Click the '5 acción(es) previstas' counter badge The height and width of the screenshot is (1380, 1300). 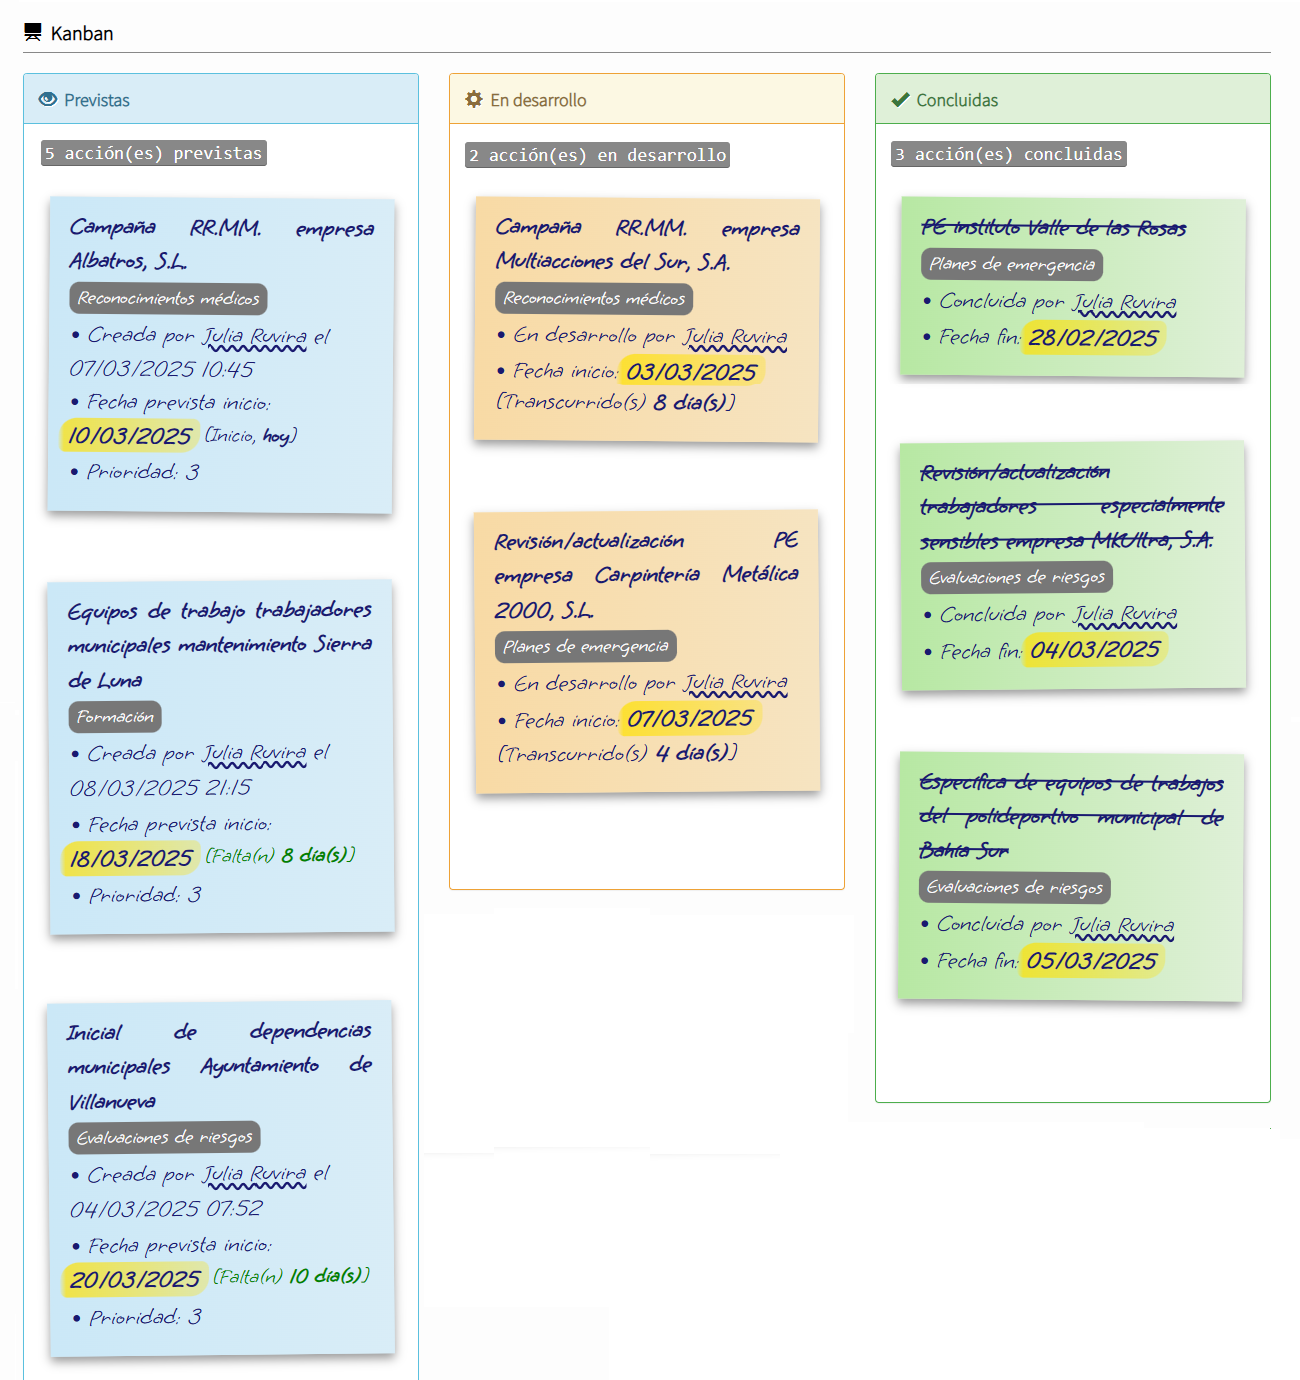[154, 153]
